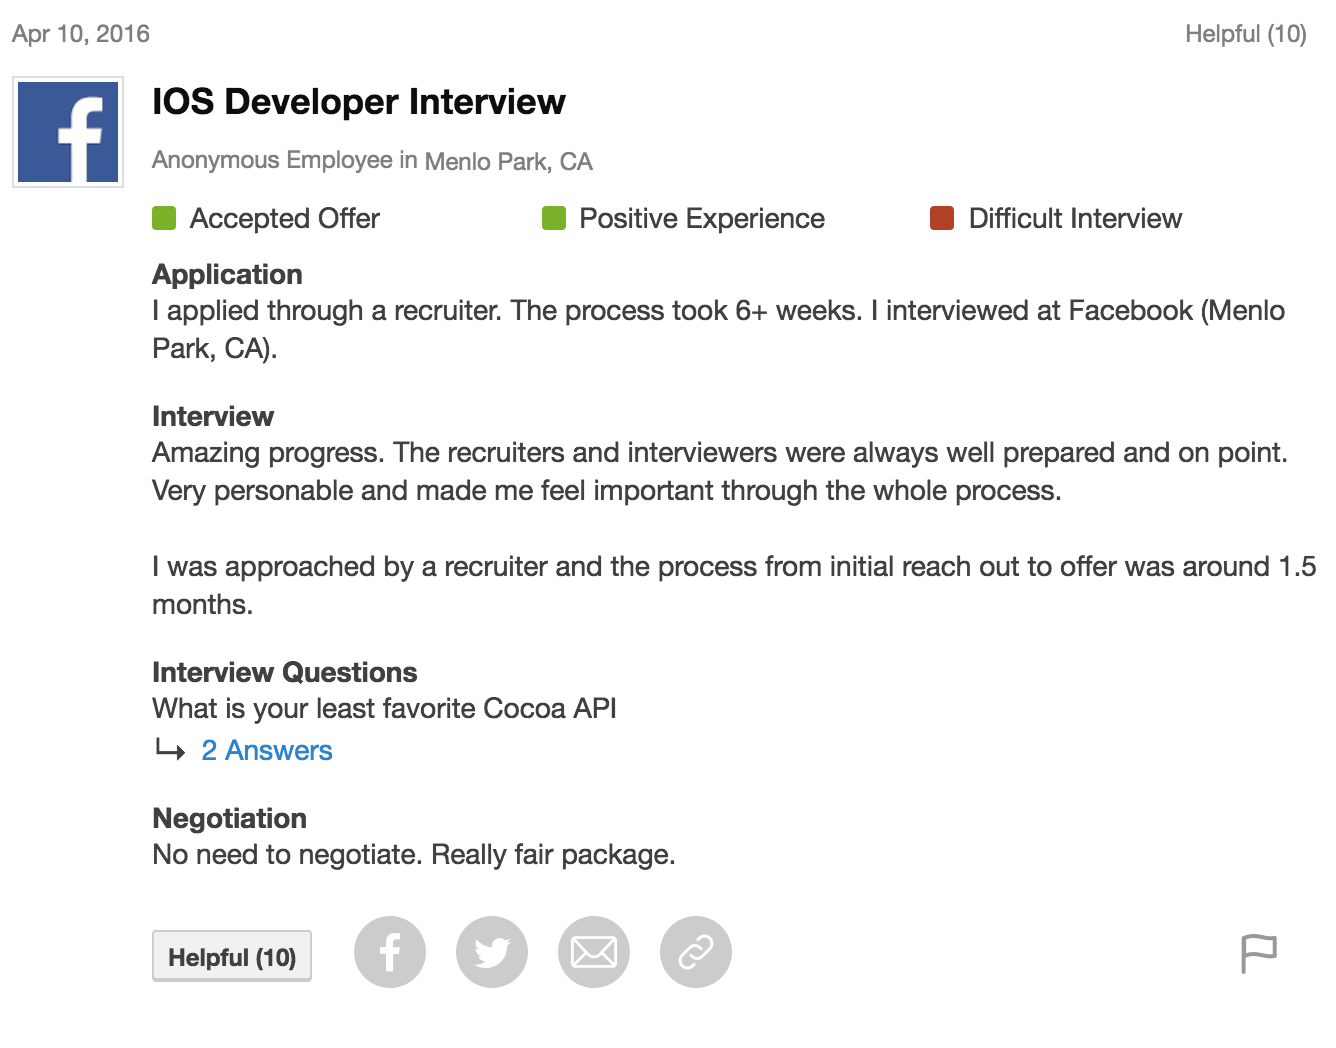Click the red Difficult Interview square
Image resolution: width=1336 pixels, height=1048 pixels.
pos(942,218)
